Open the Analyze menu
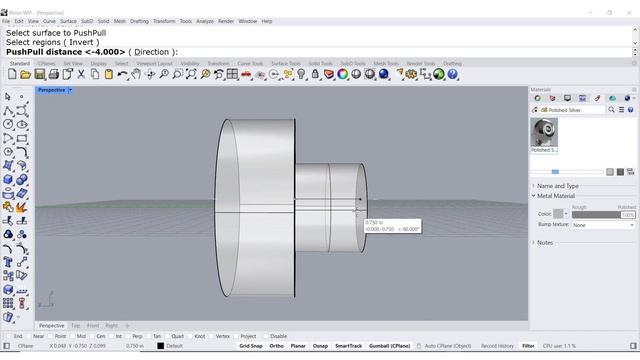 (x=205, y=21)
